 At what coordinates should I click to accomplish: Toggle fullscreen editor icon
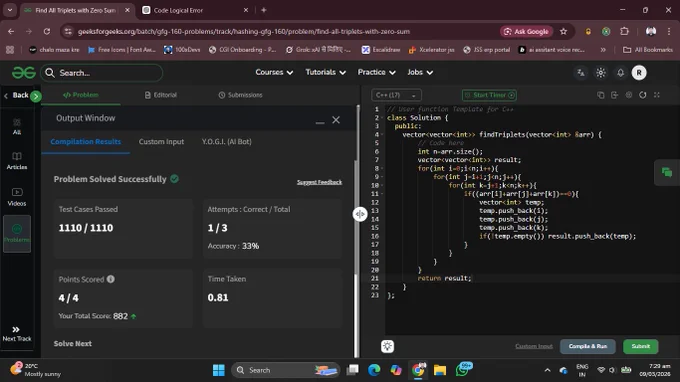657,95
